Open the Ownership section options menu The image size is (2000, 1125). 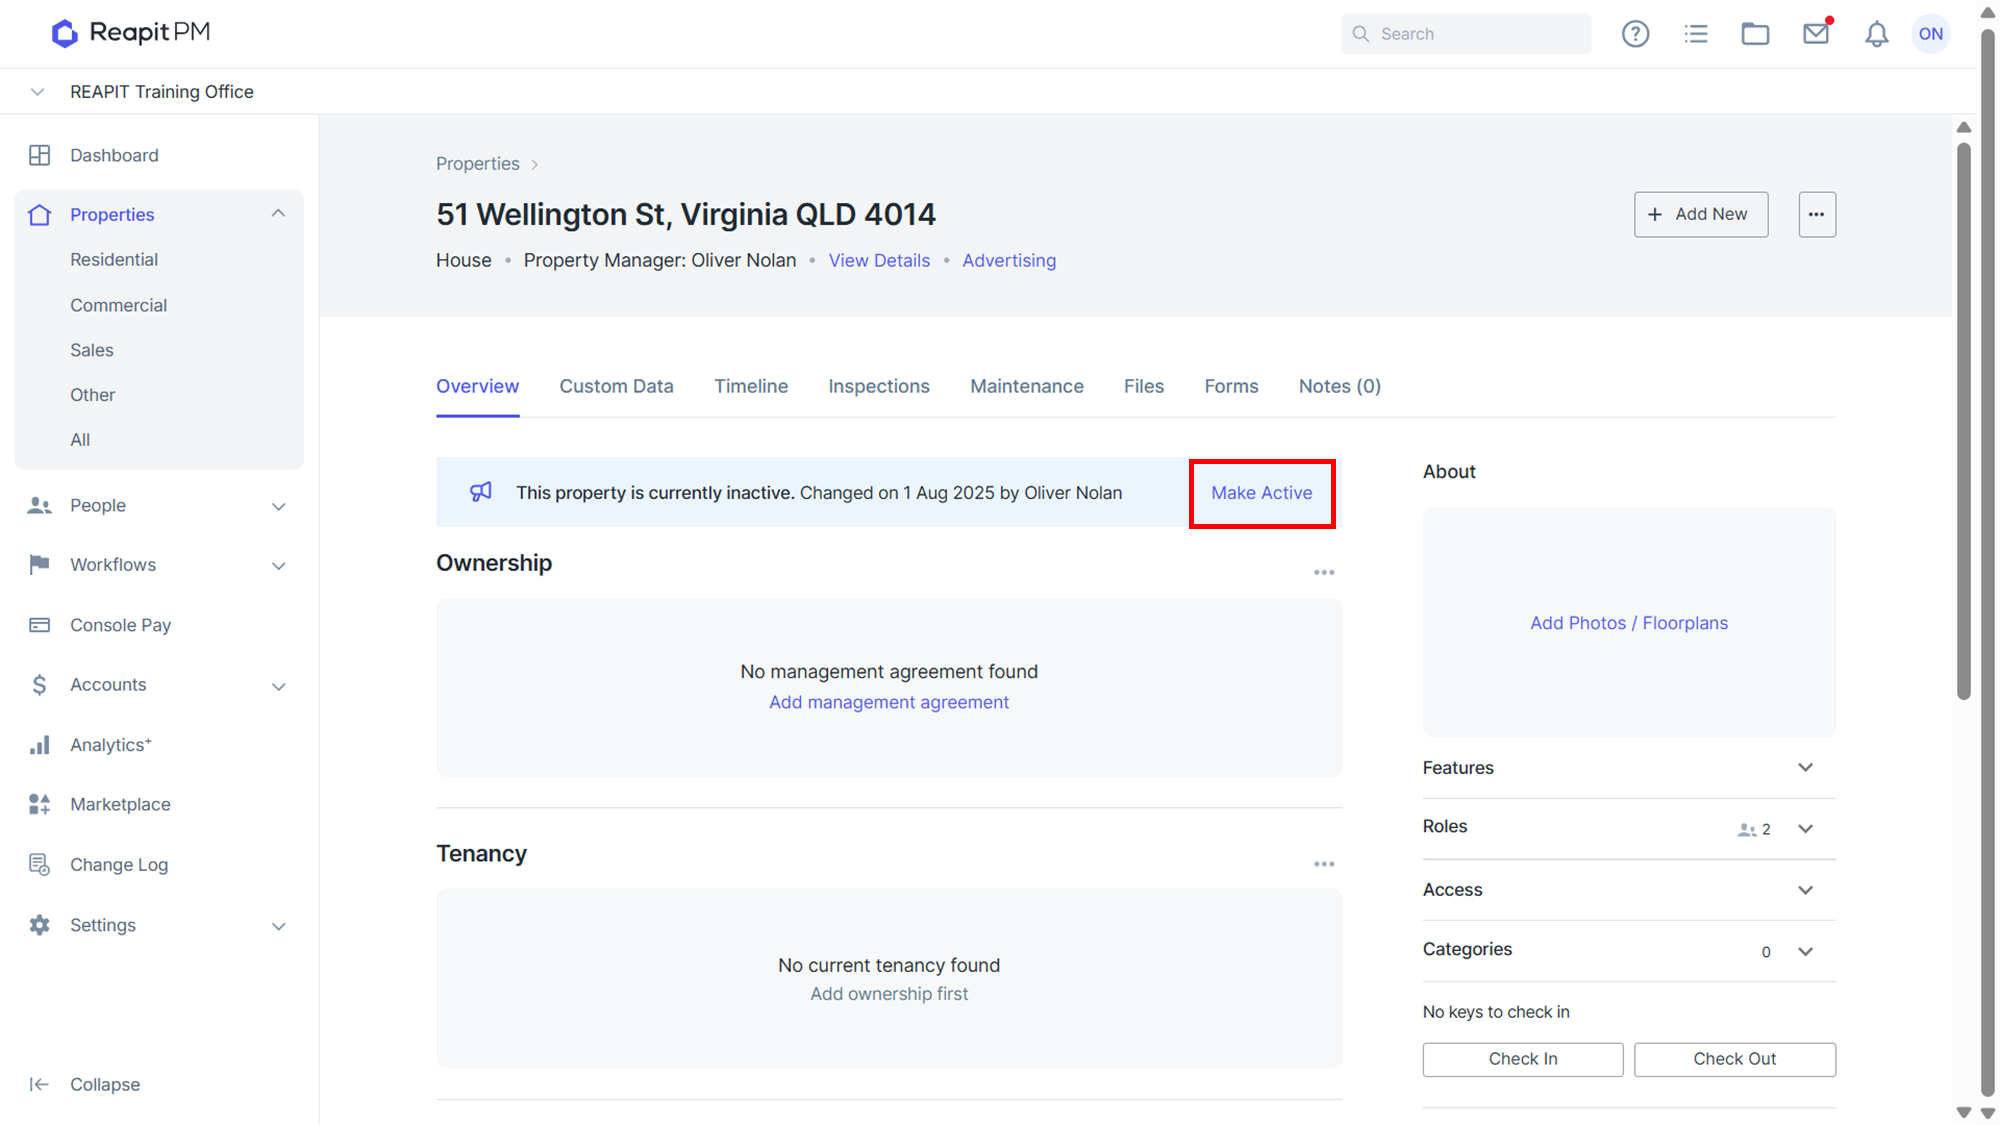tap(1324, 573)
